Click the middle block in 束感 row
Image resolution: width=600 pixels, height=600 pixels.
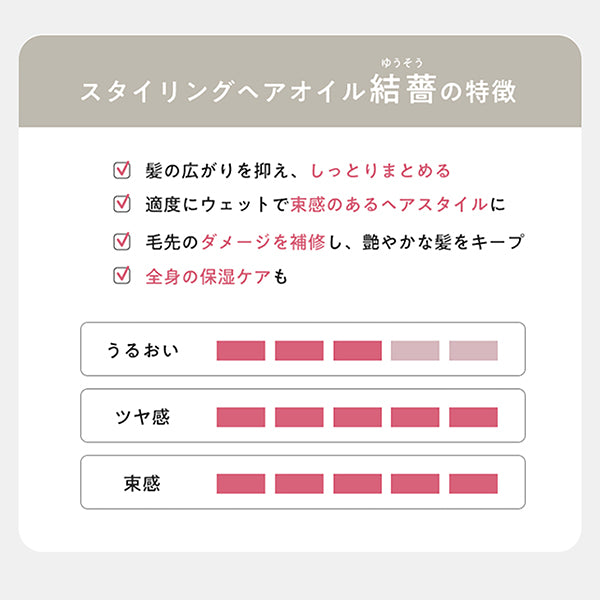357,483
